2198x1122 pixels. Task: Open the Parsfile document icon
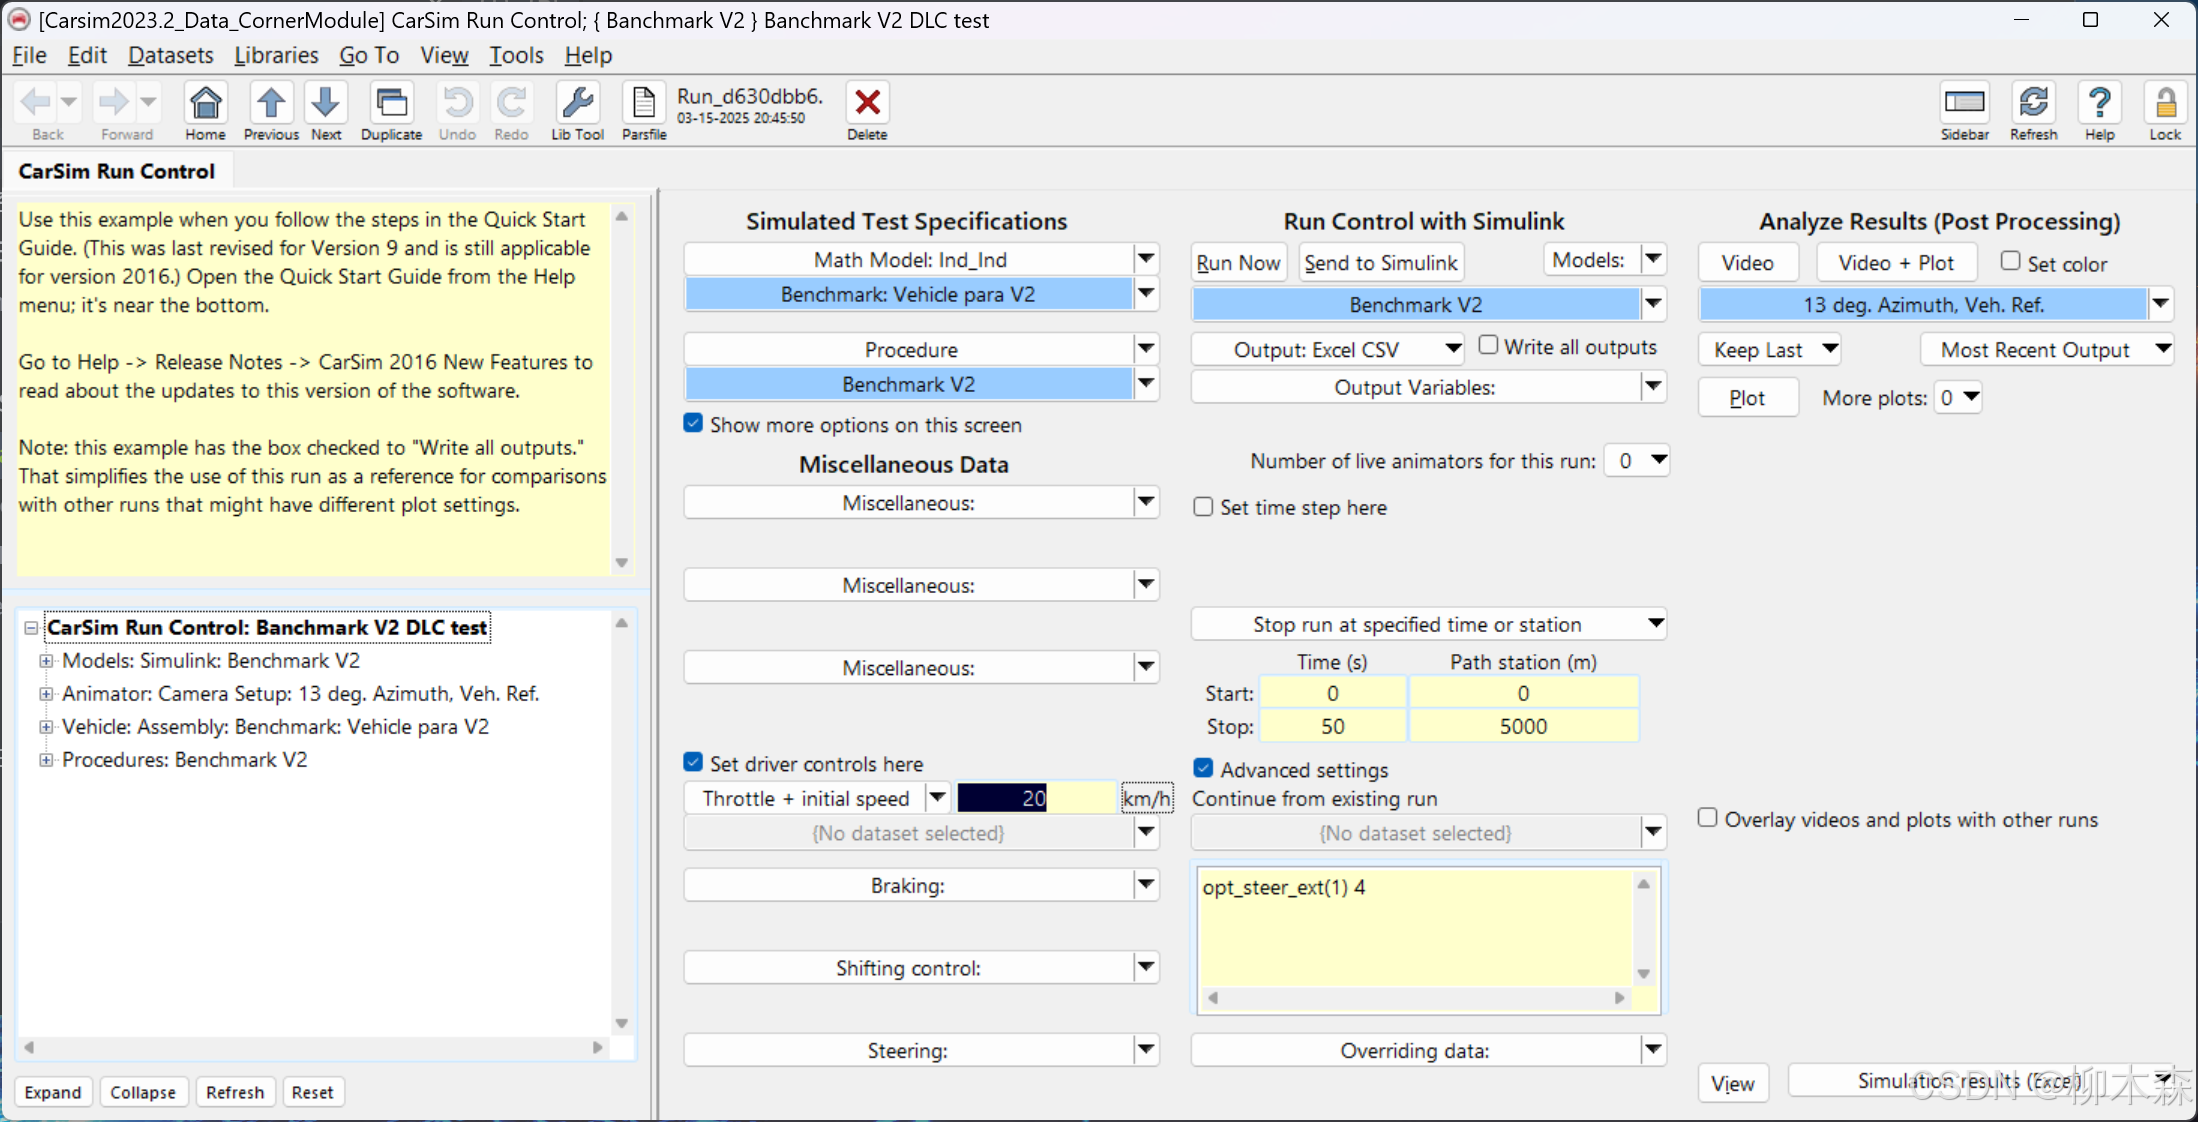coord(643,104)
